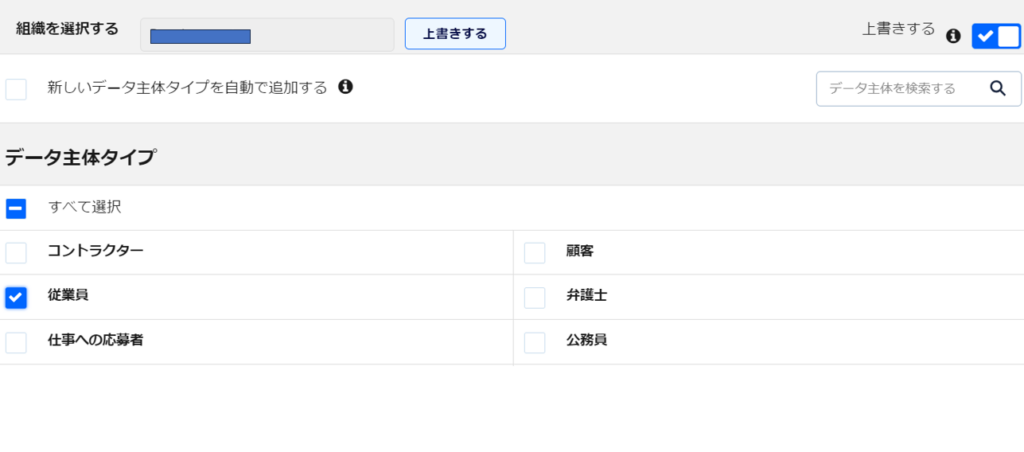Check the 公務員 checkbox
This screenshot has width=1024, height=452.
[x=535, y=342]
